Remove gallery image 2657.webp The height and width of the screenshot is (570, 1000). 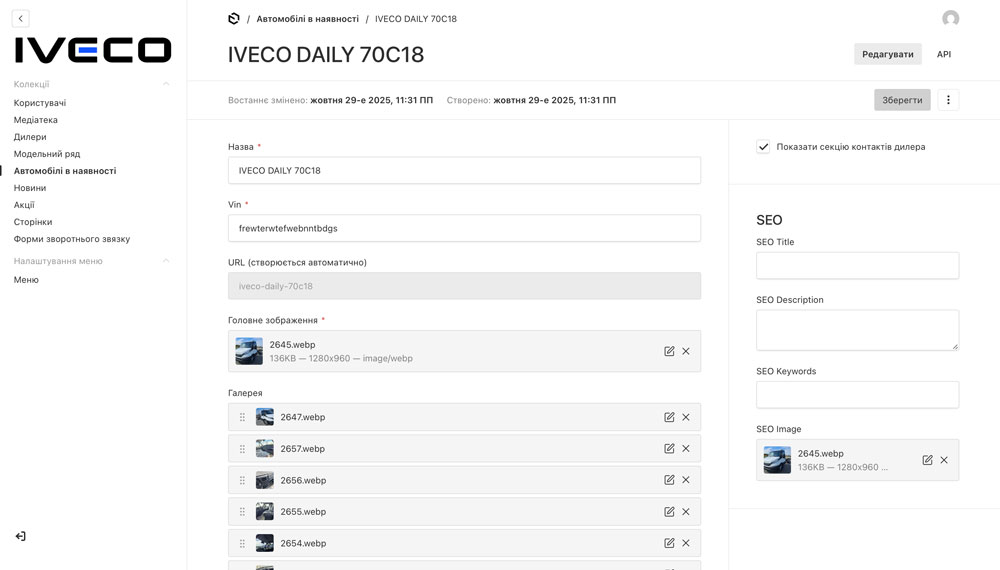pos(686,449)
